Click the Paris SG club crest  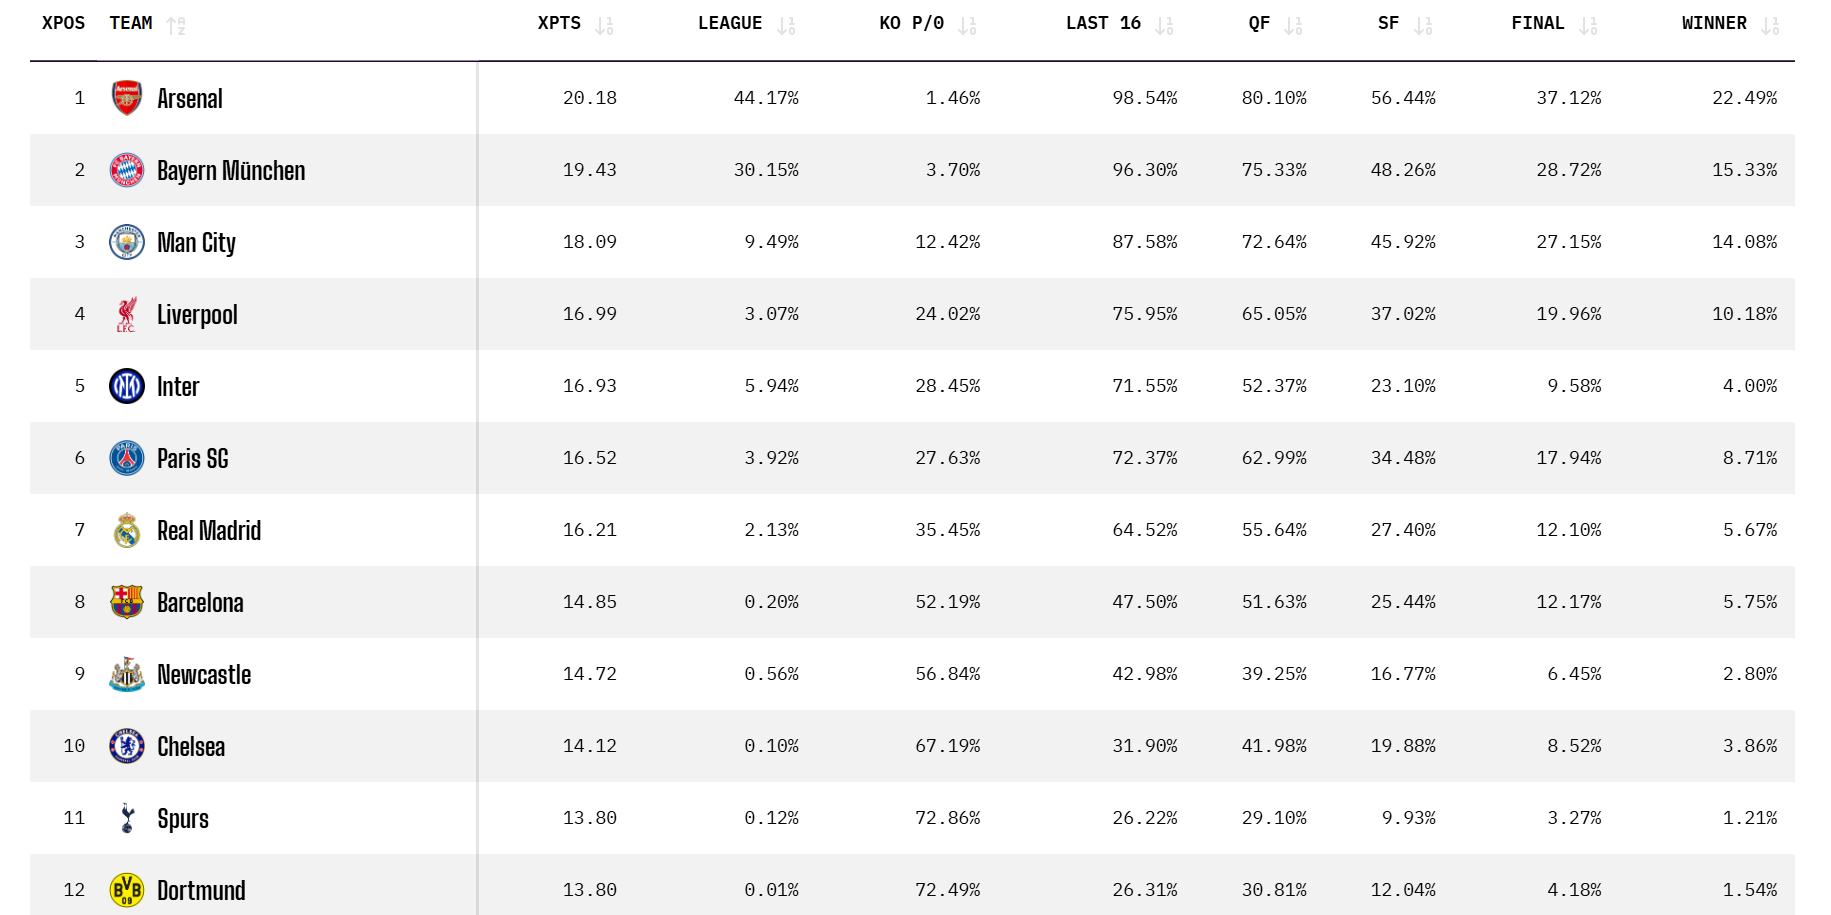coord(127,458)
